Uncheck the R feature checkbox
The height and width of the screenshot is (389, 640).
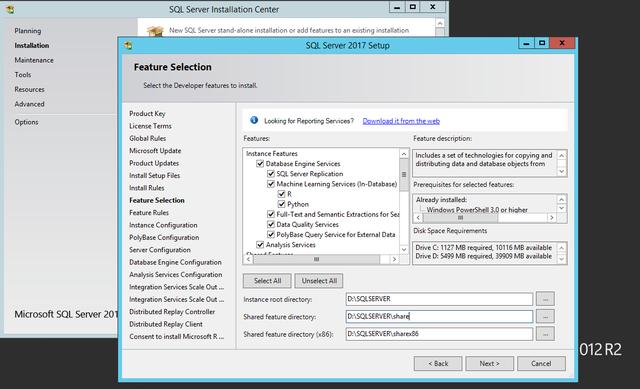point(281,194)
